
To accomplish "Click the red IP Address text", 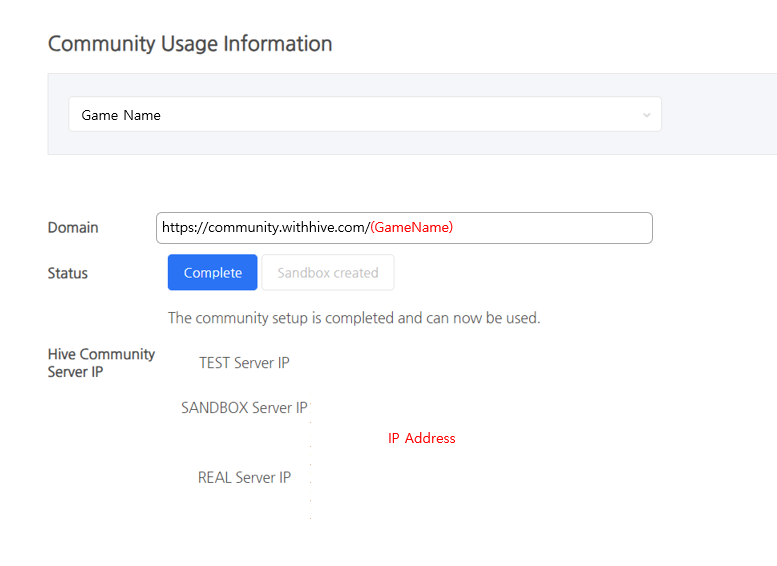I will (x=422, y=438).
